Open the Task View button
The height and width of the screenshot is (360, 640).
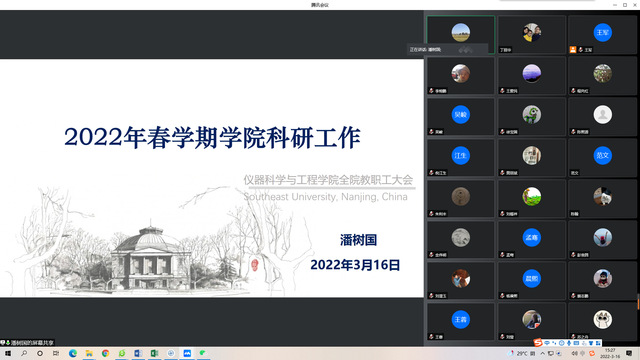[x=56, y=353]
